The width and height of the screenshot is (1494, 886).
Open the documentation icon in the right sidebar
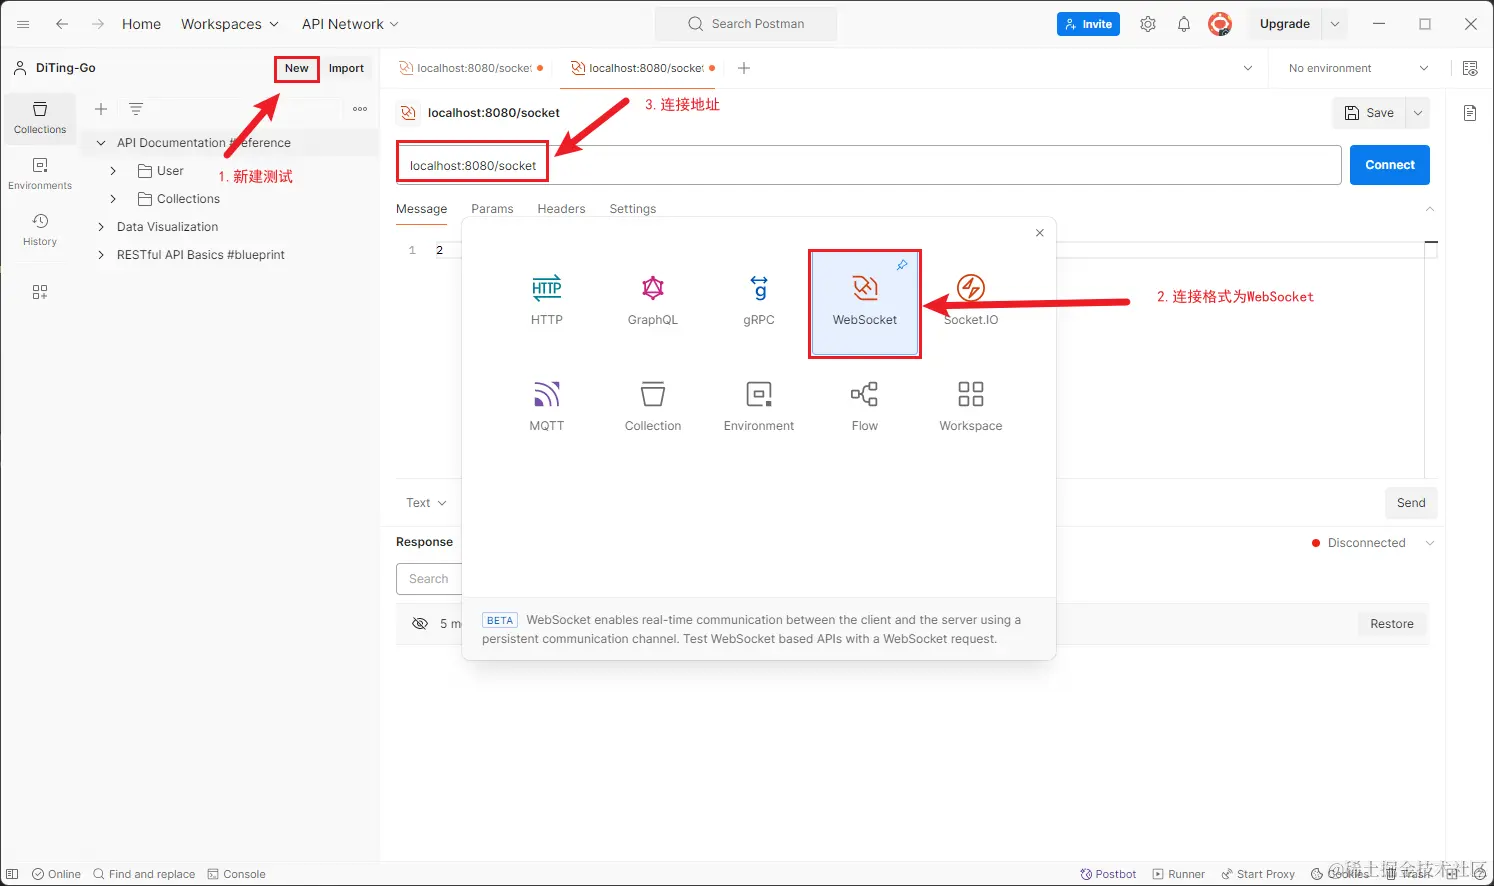click(1470, 113)
